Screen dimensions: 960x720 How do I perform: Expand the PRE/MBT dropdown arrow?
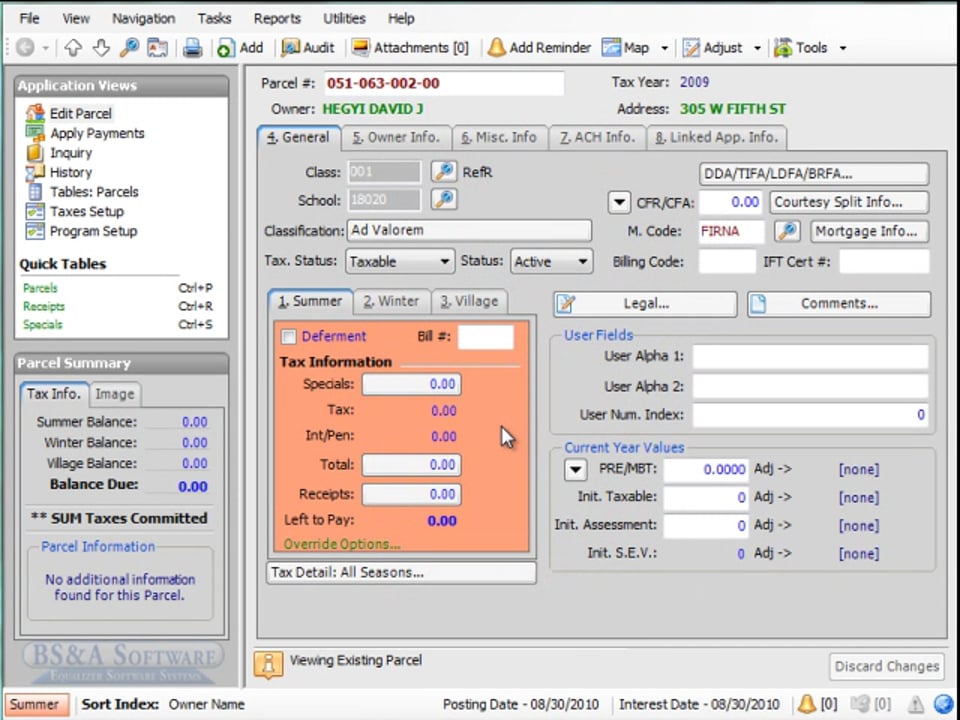(575, 470)
